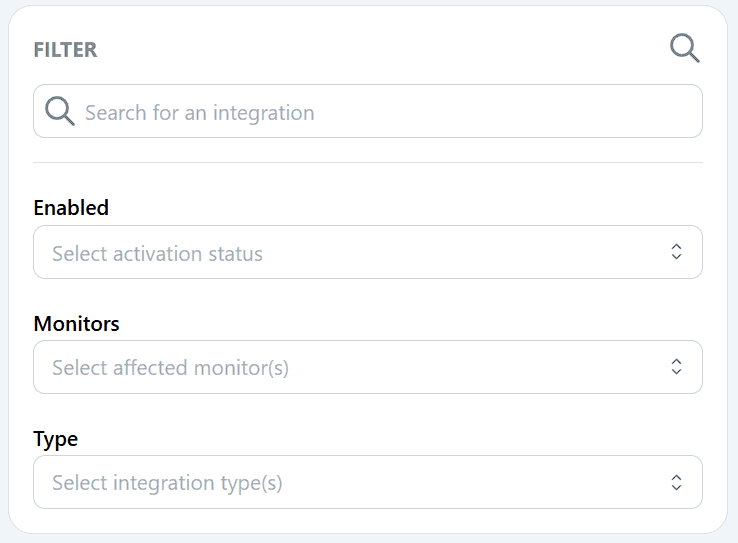Click the up-down chevron in the Enabled selector

pyautogui.click(x=676, y=252)
